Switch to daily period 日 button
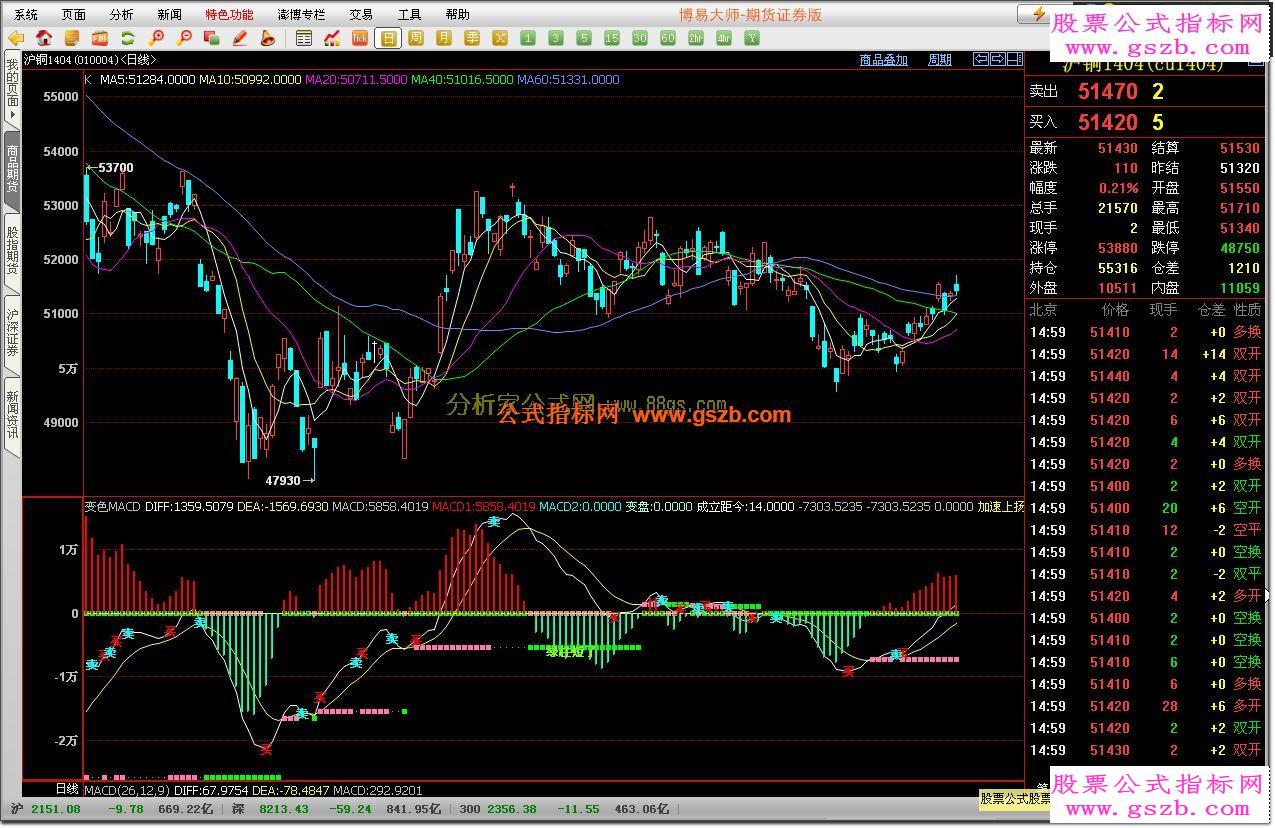The height and width of the screenshot is (828, 1275). click(388, 38)
